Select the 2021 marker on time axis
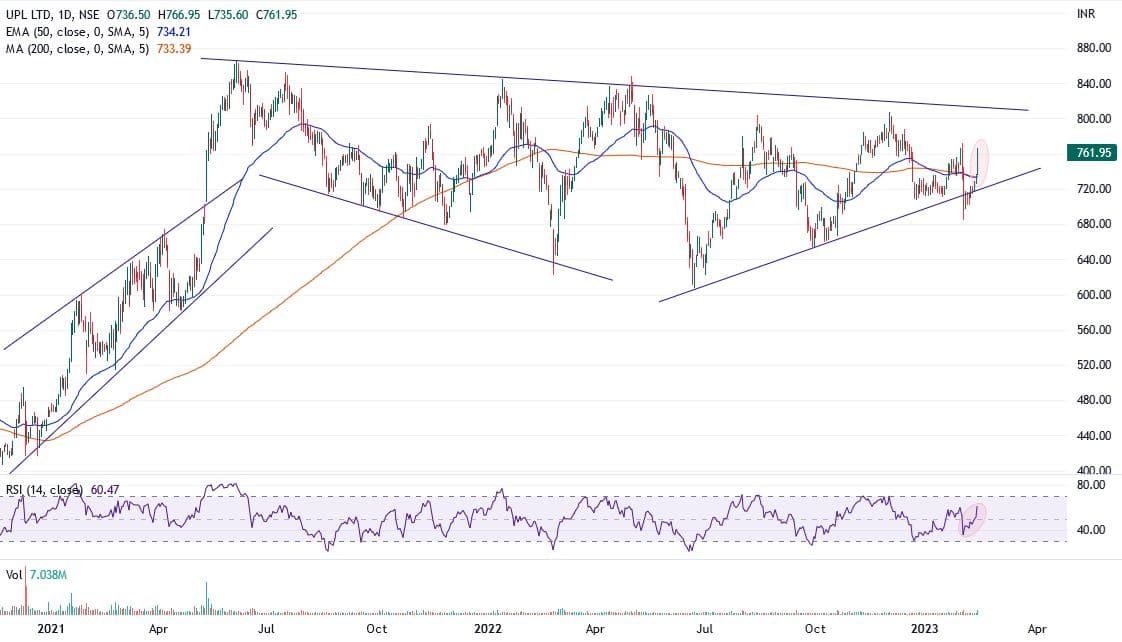 pyautogui.click(x=50, y=629)
